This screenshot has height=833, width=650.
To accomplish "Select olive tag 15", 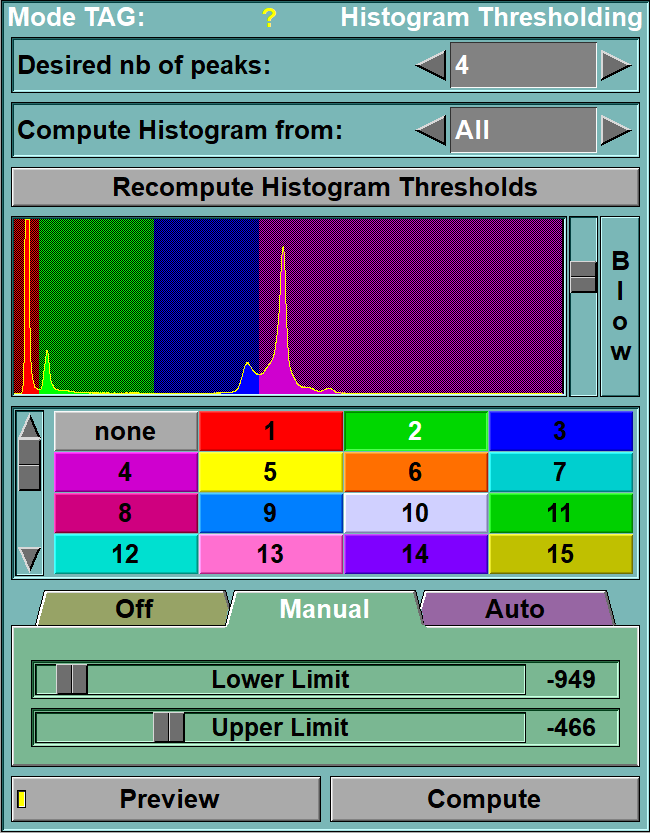I will 561,554.
